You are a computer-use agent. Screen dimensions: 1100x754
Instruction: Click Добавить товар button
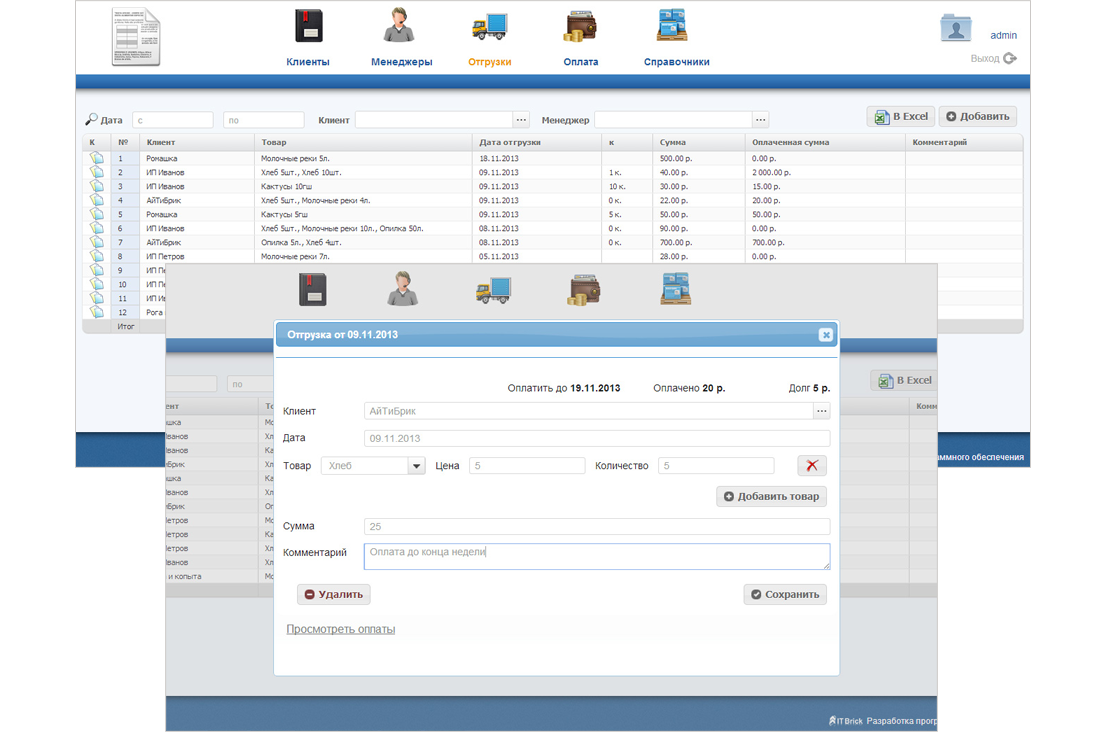(x=771, y=496)
